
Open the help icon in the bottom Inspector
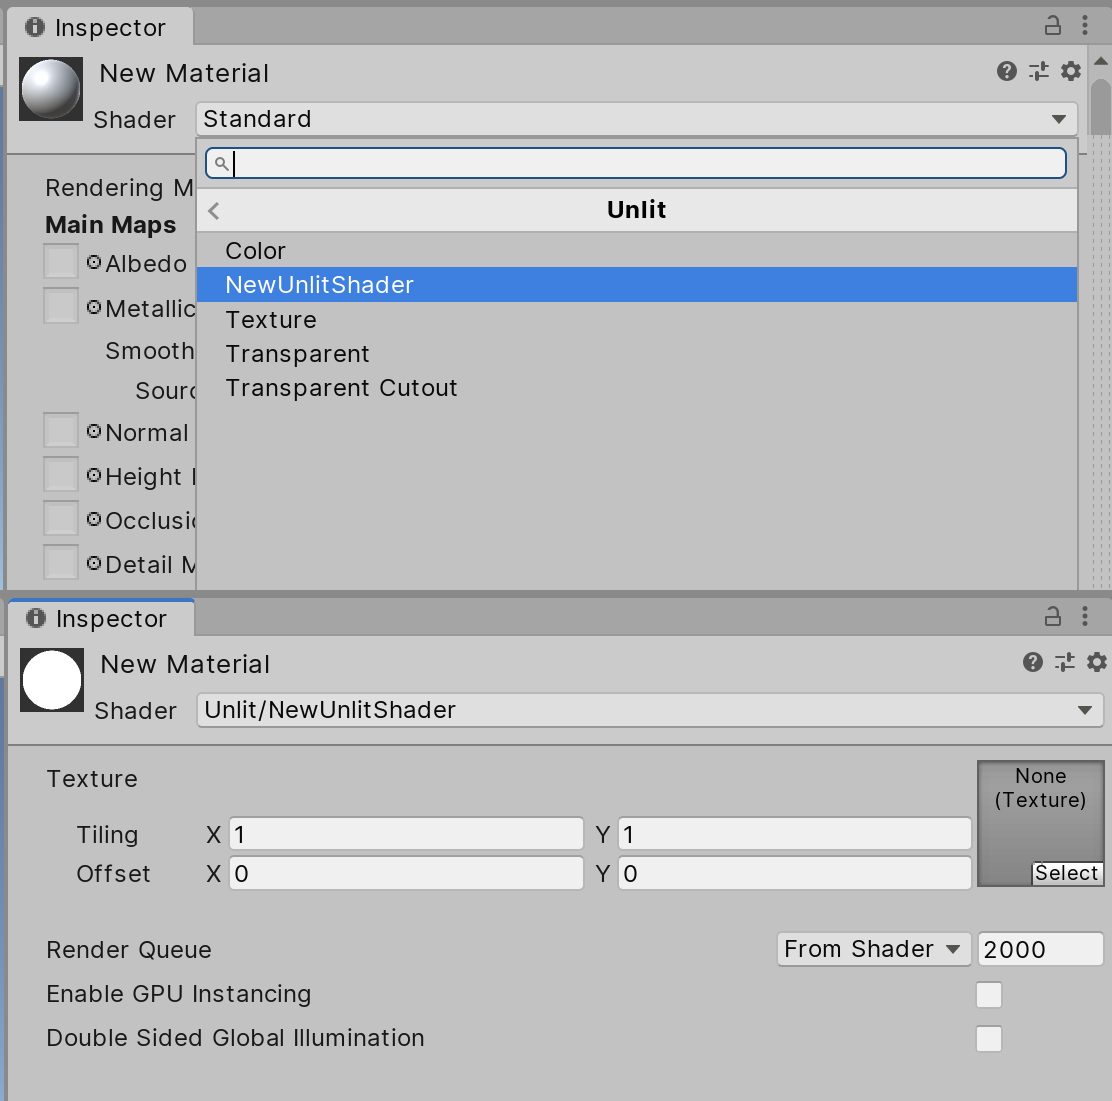(1033, 662)
